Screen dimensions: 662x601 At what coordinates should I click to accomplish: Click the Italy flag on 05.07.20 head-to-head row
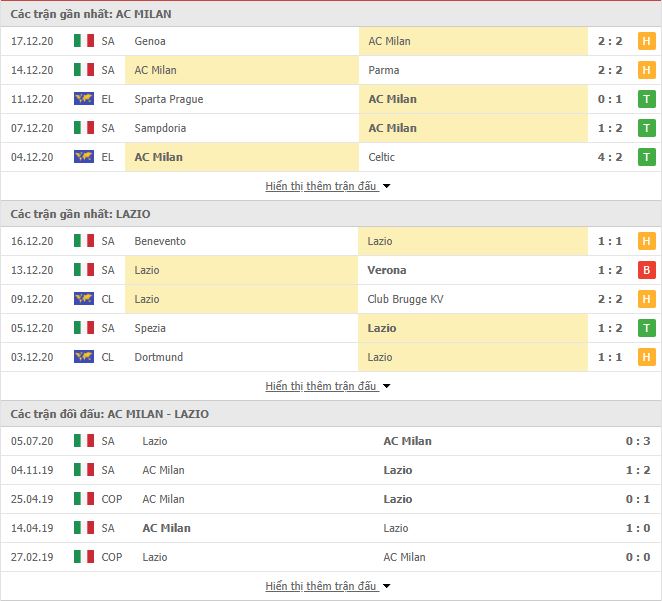pyautogui.click(x=84, y=441)
